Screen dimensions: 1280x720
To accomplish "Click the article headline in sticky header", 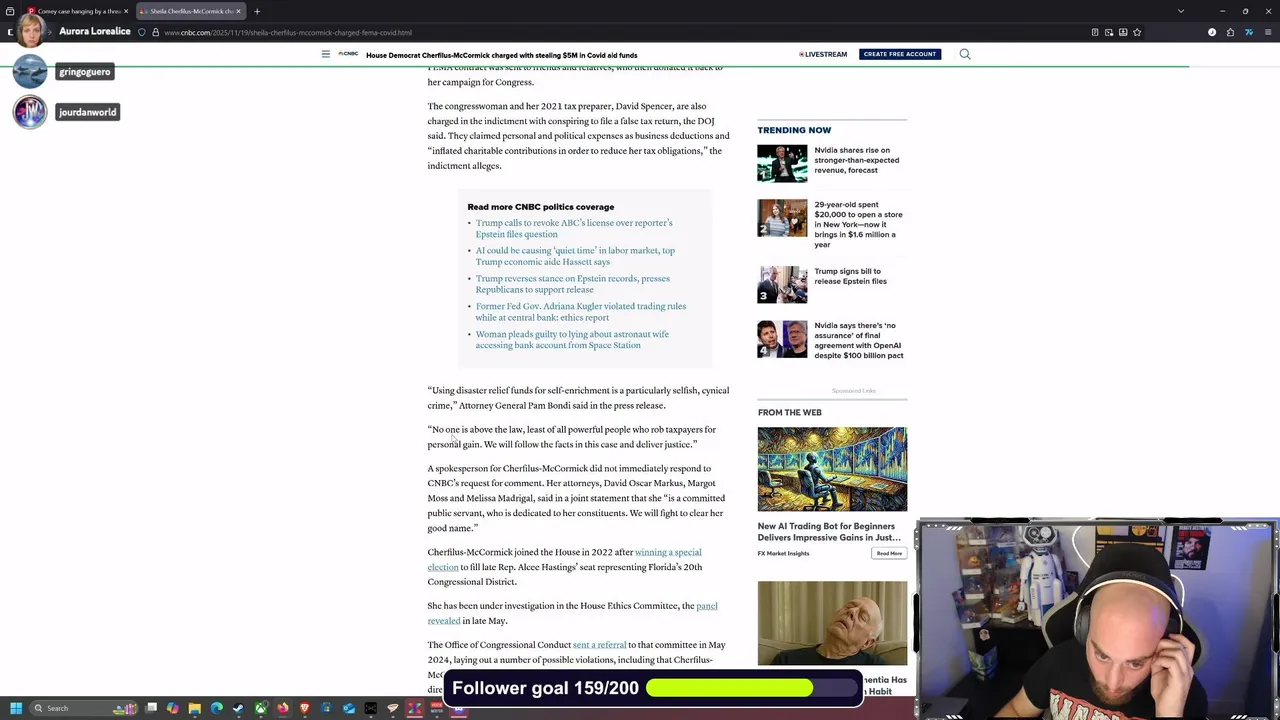I will (501, 55).
